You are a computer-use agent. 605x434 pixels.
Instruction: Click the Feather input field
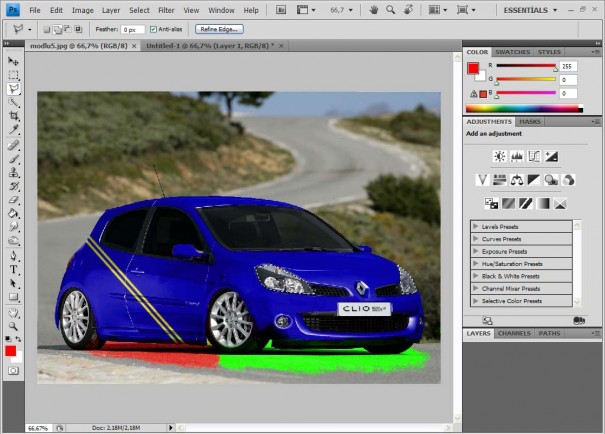click(132, 30)
